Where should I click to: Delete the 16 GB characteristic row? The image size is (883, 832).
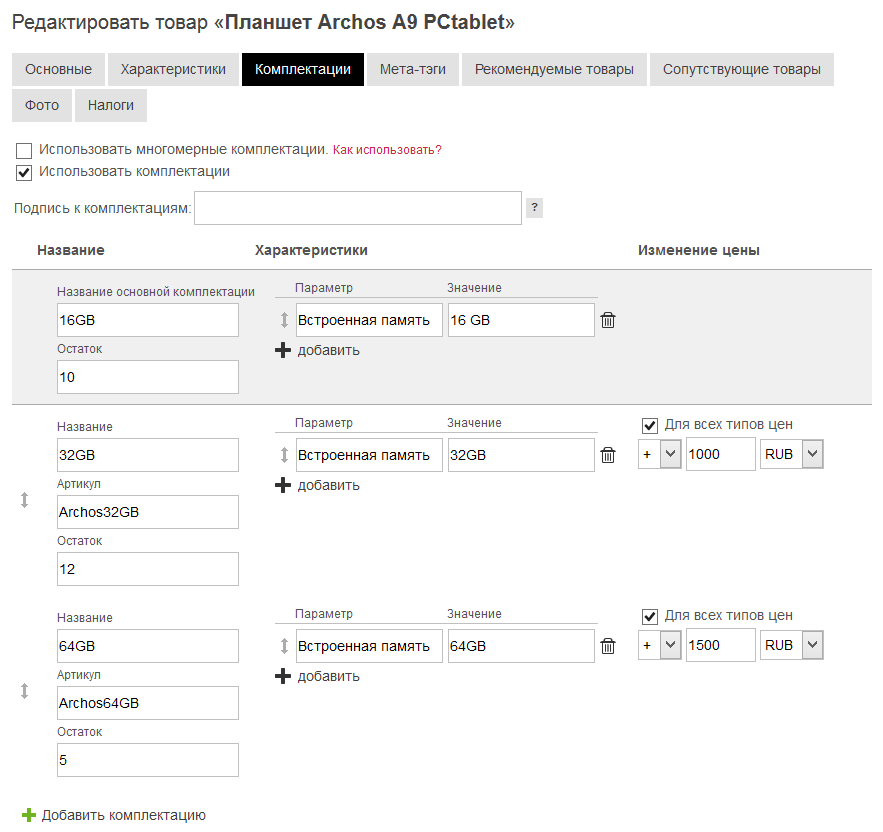tap(608, 321)
